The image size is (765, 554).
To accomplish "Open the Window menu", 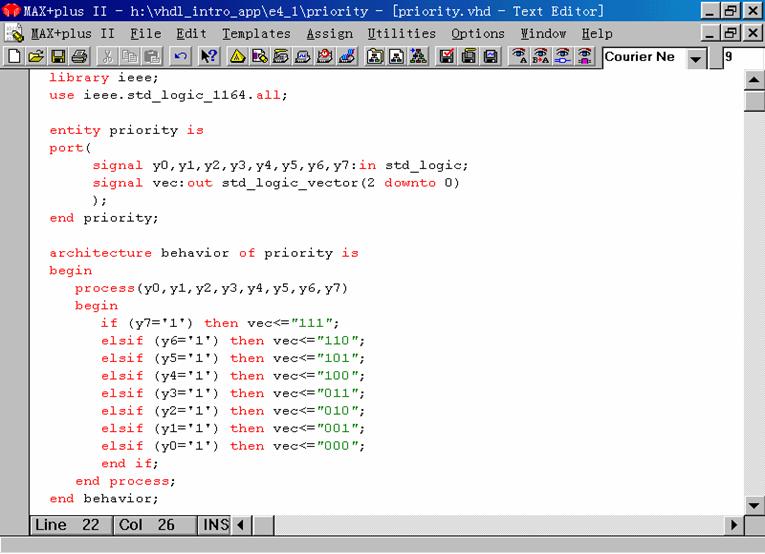I will [x=543, y=34].
